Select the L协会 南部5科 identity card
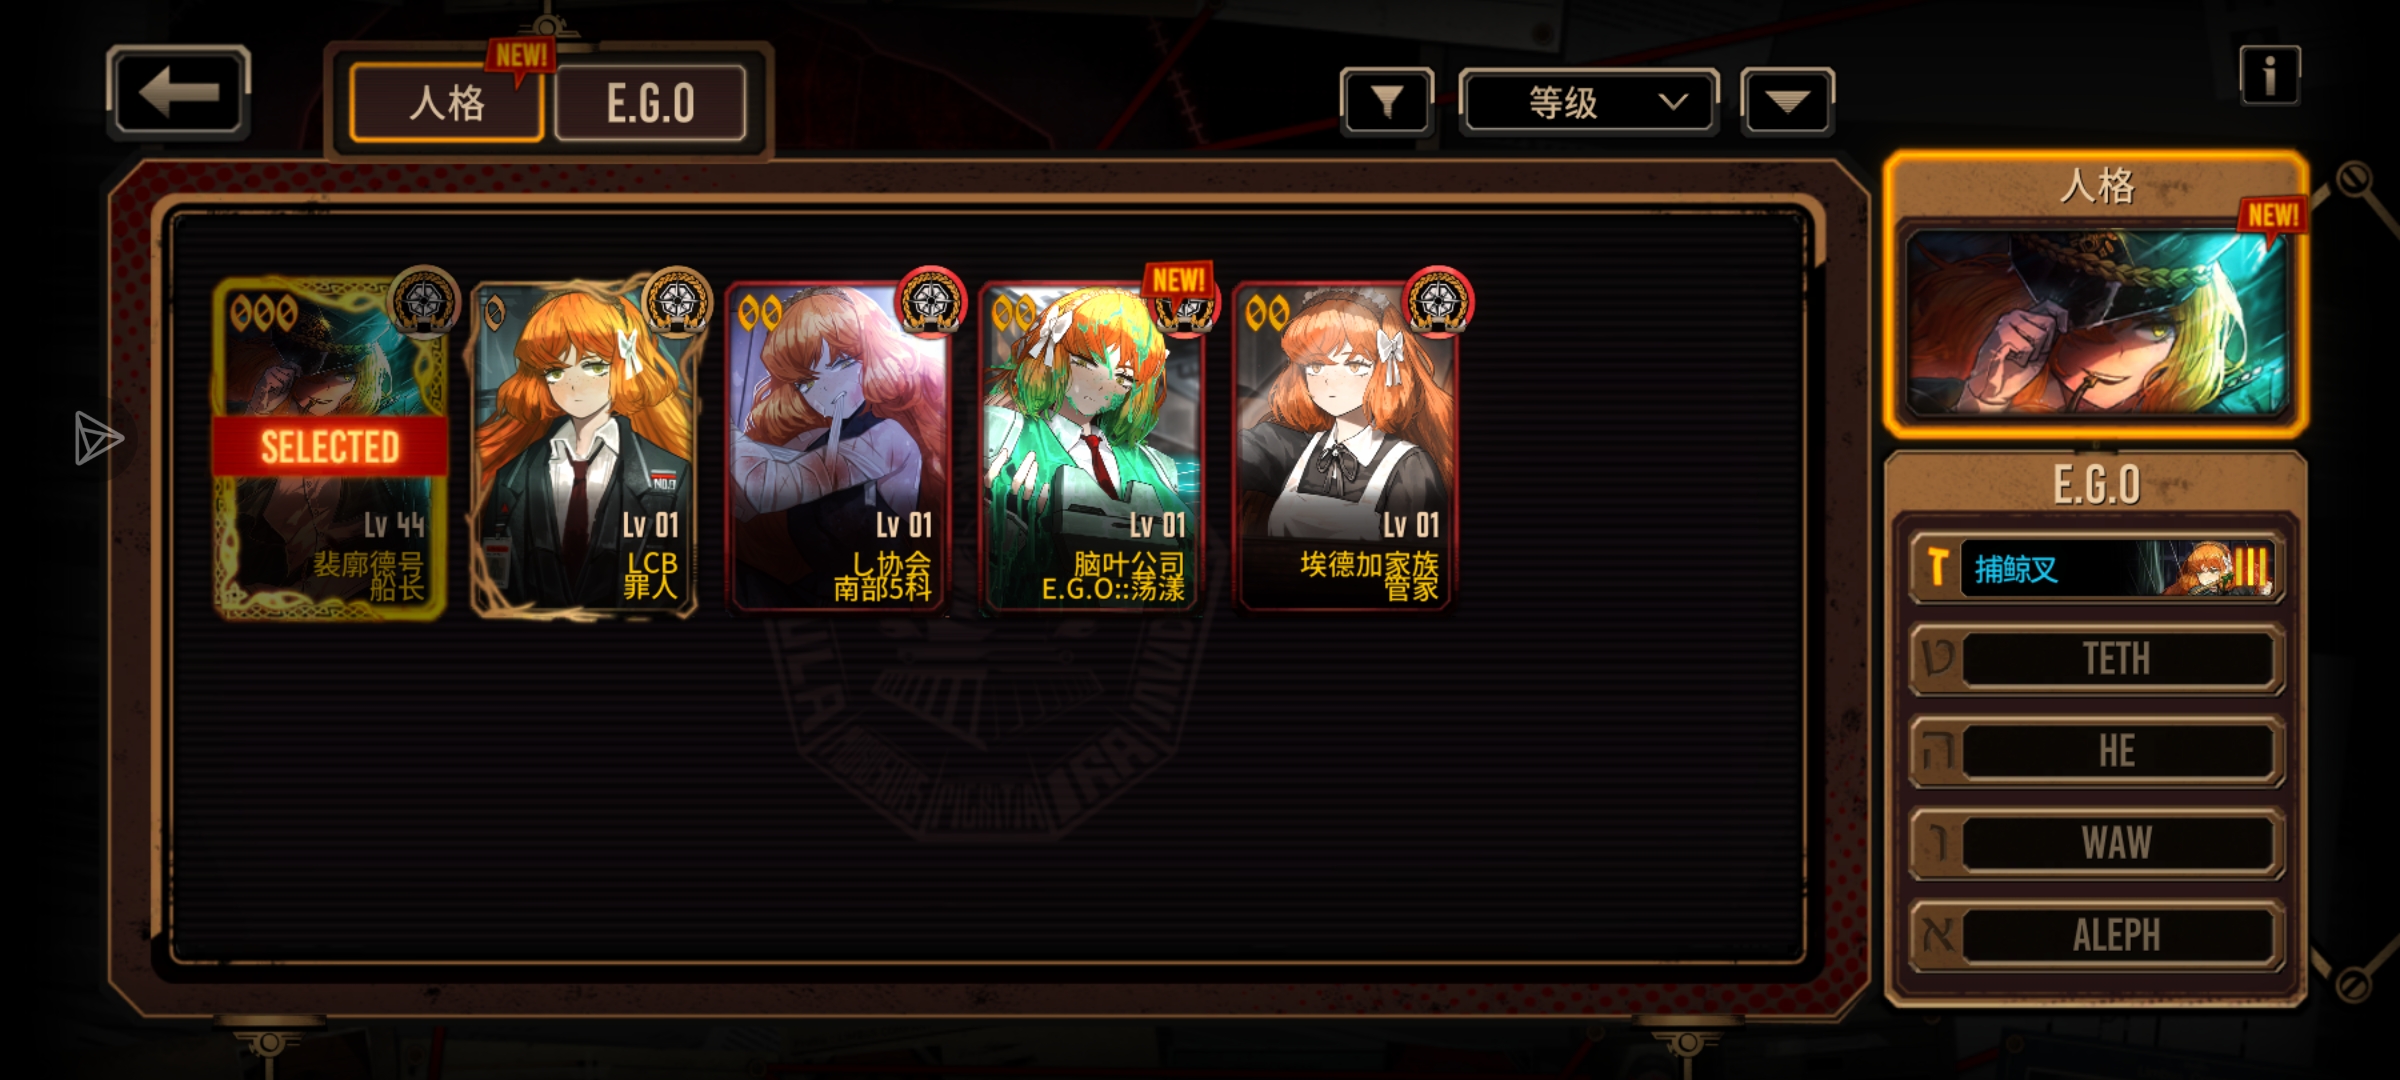Screen dimensions: 2400x1080 (x=838, y=447)
